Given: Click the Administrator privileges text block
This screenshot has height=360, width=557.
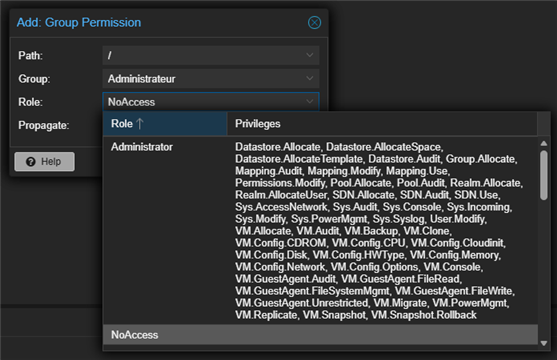Looking at the screenshot, I should click(x=379, y=231).
